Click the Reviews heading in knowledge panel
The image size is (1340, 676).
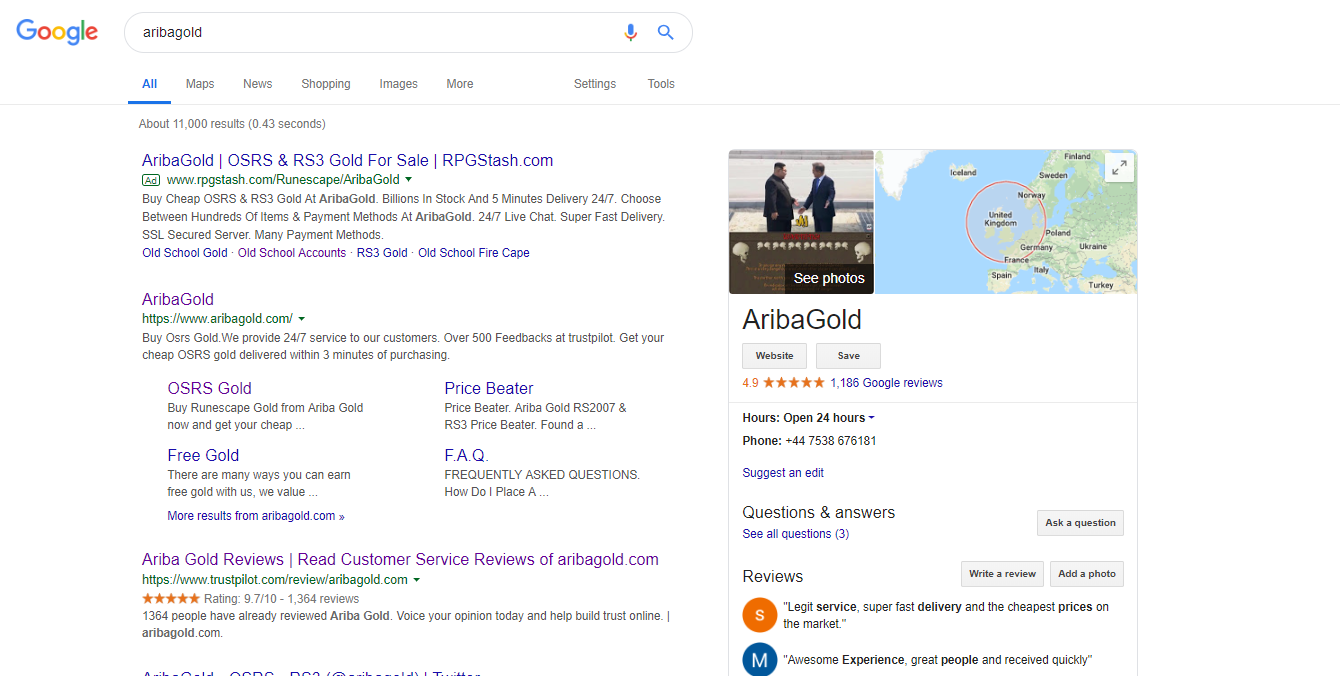[772, 576]
